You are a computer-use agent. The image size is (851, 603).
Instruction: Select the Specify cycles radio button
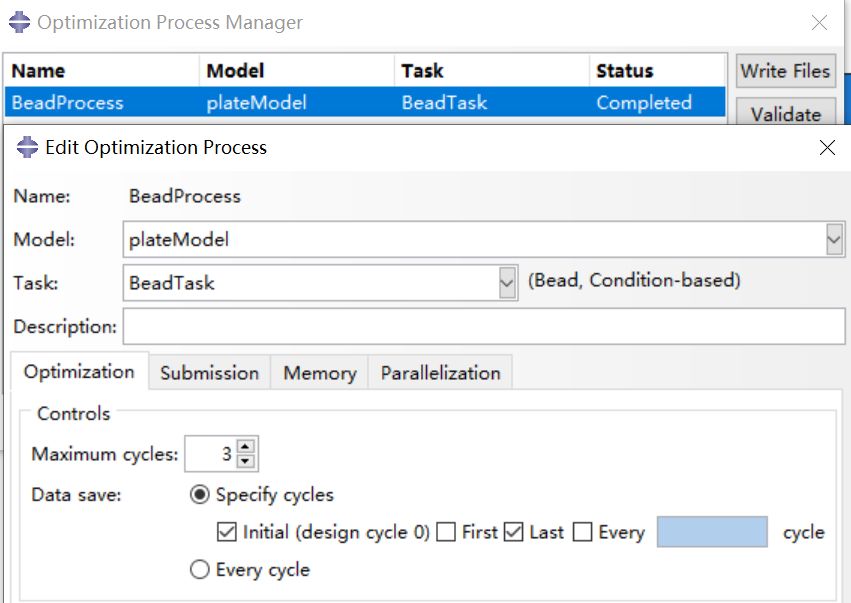(200, 494)
